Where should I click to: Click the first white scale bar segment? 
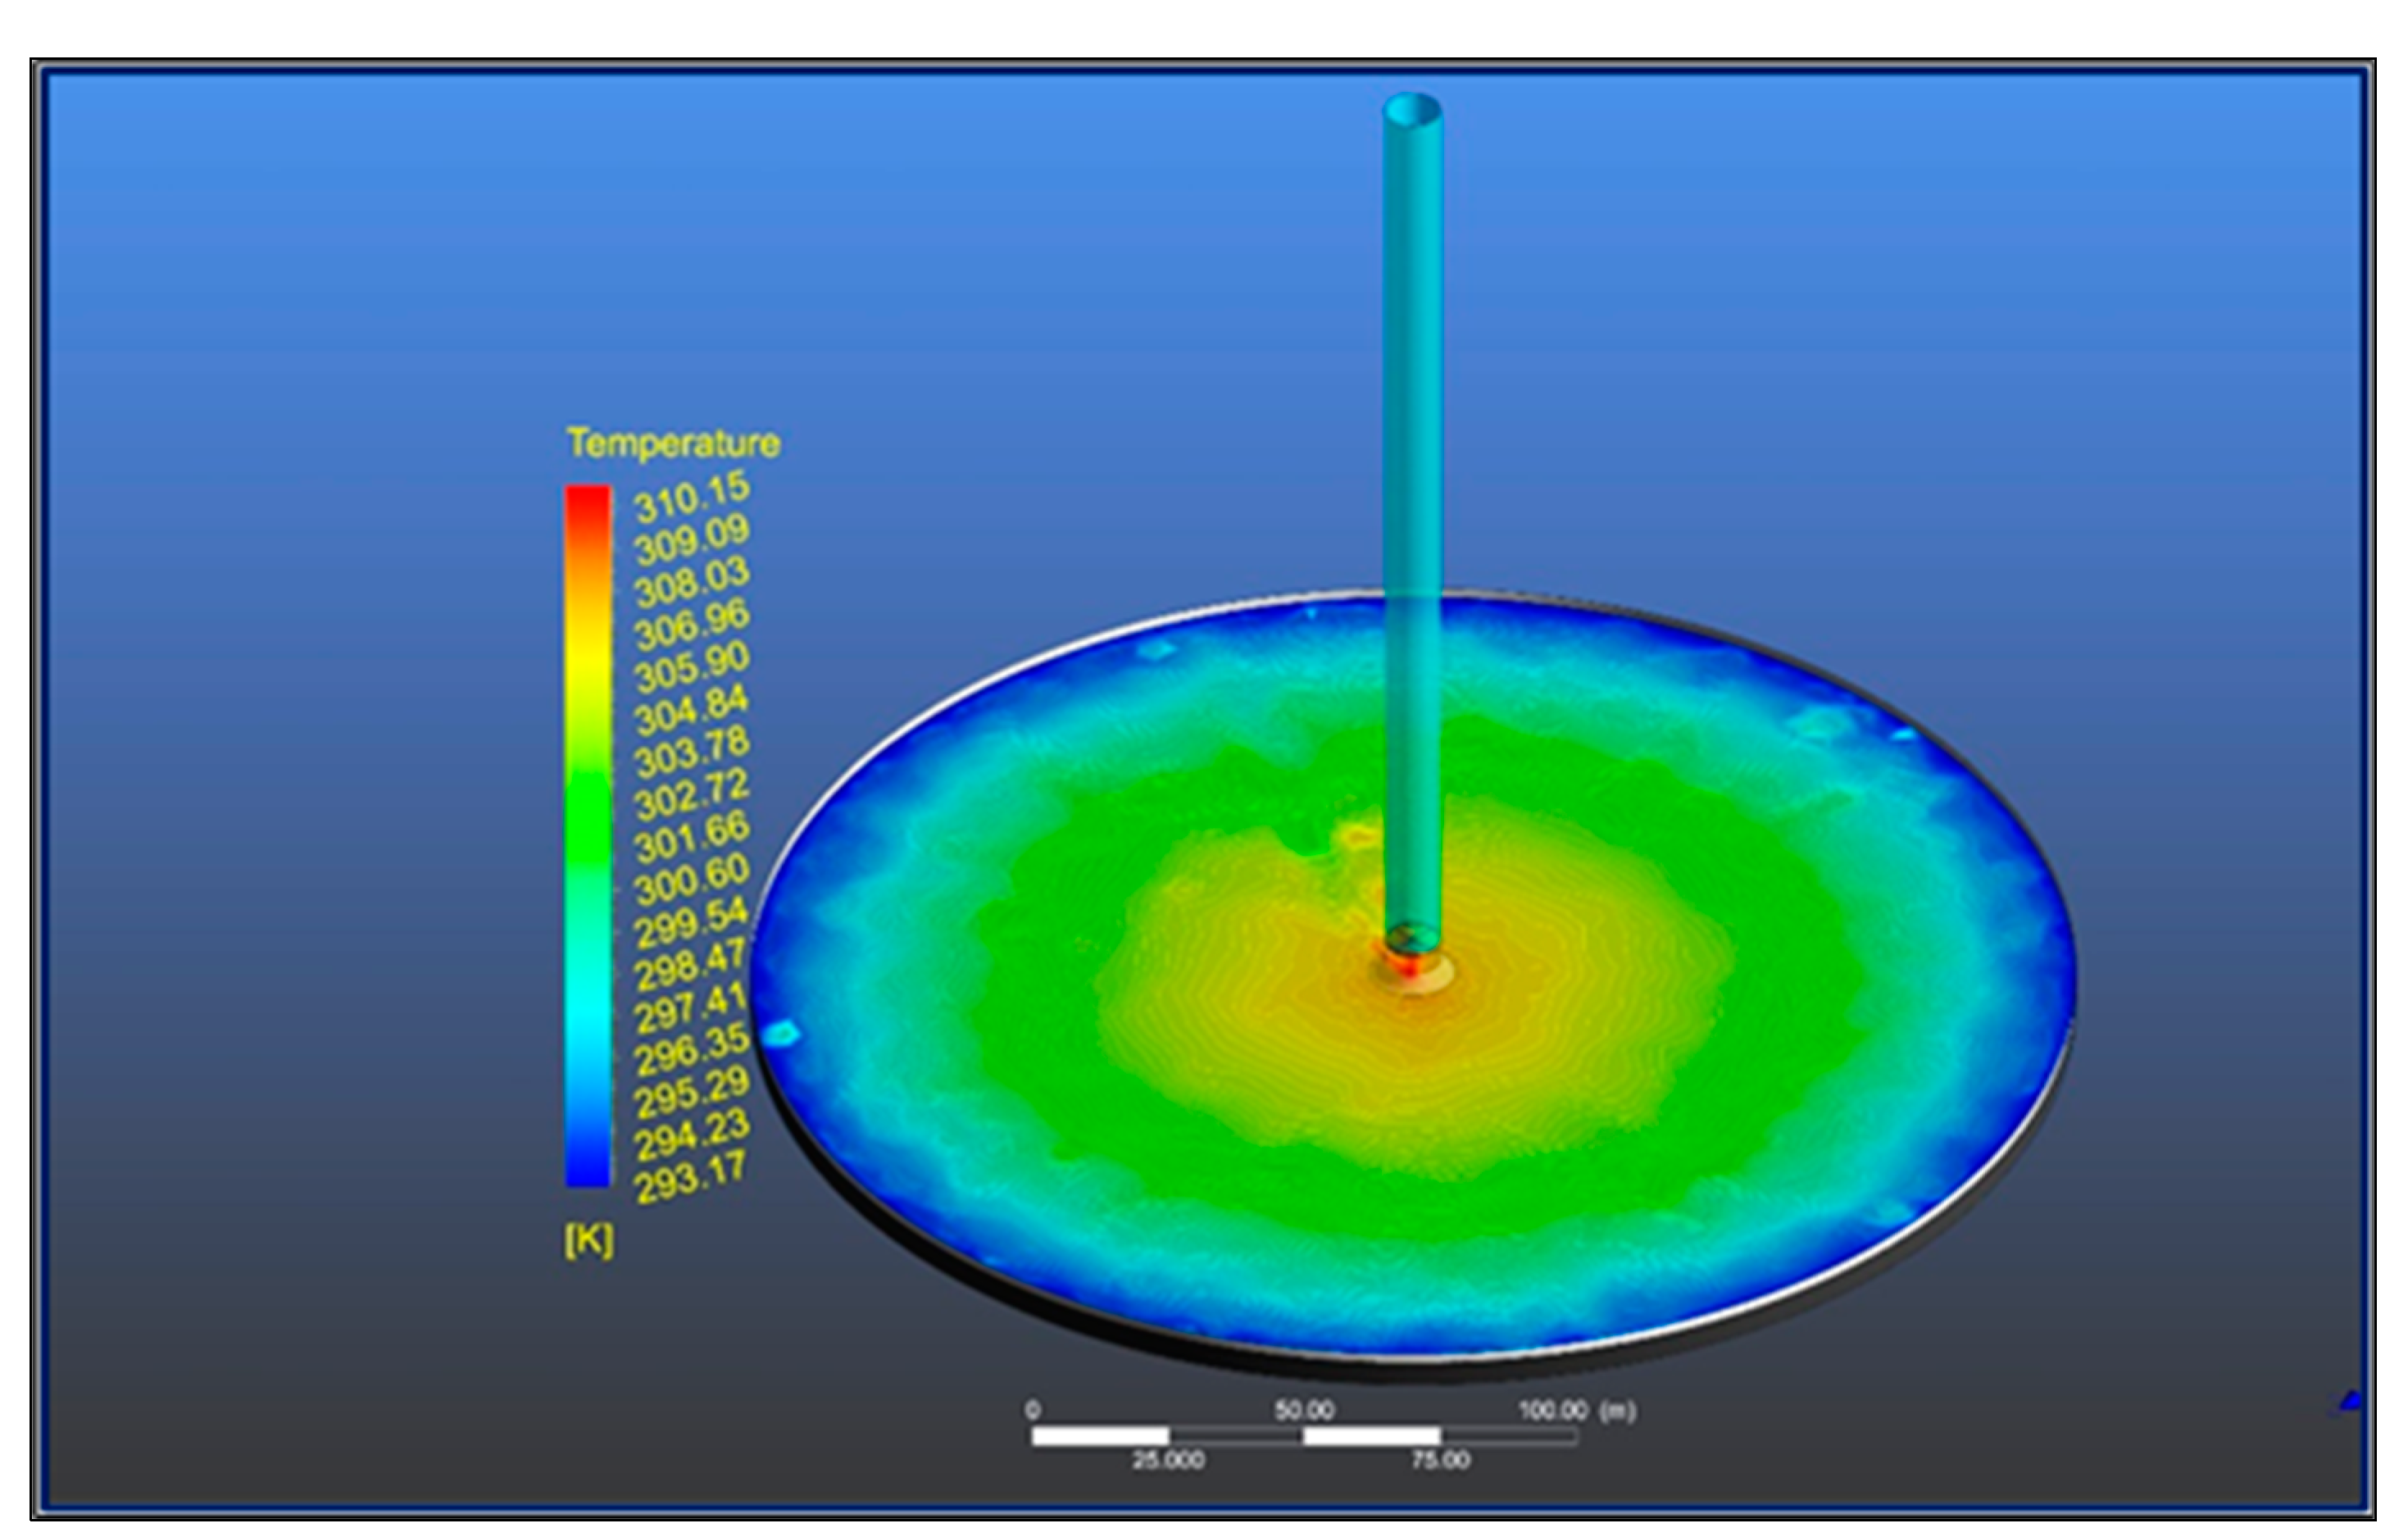click(1100, 1436)
